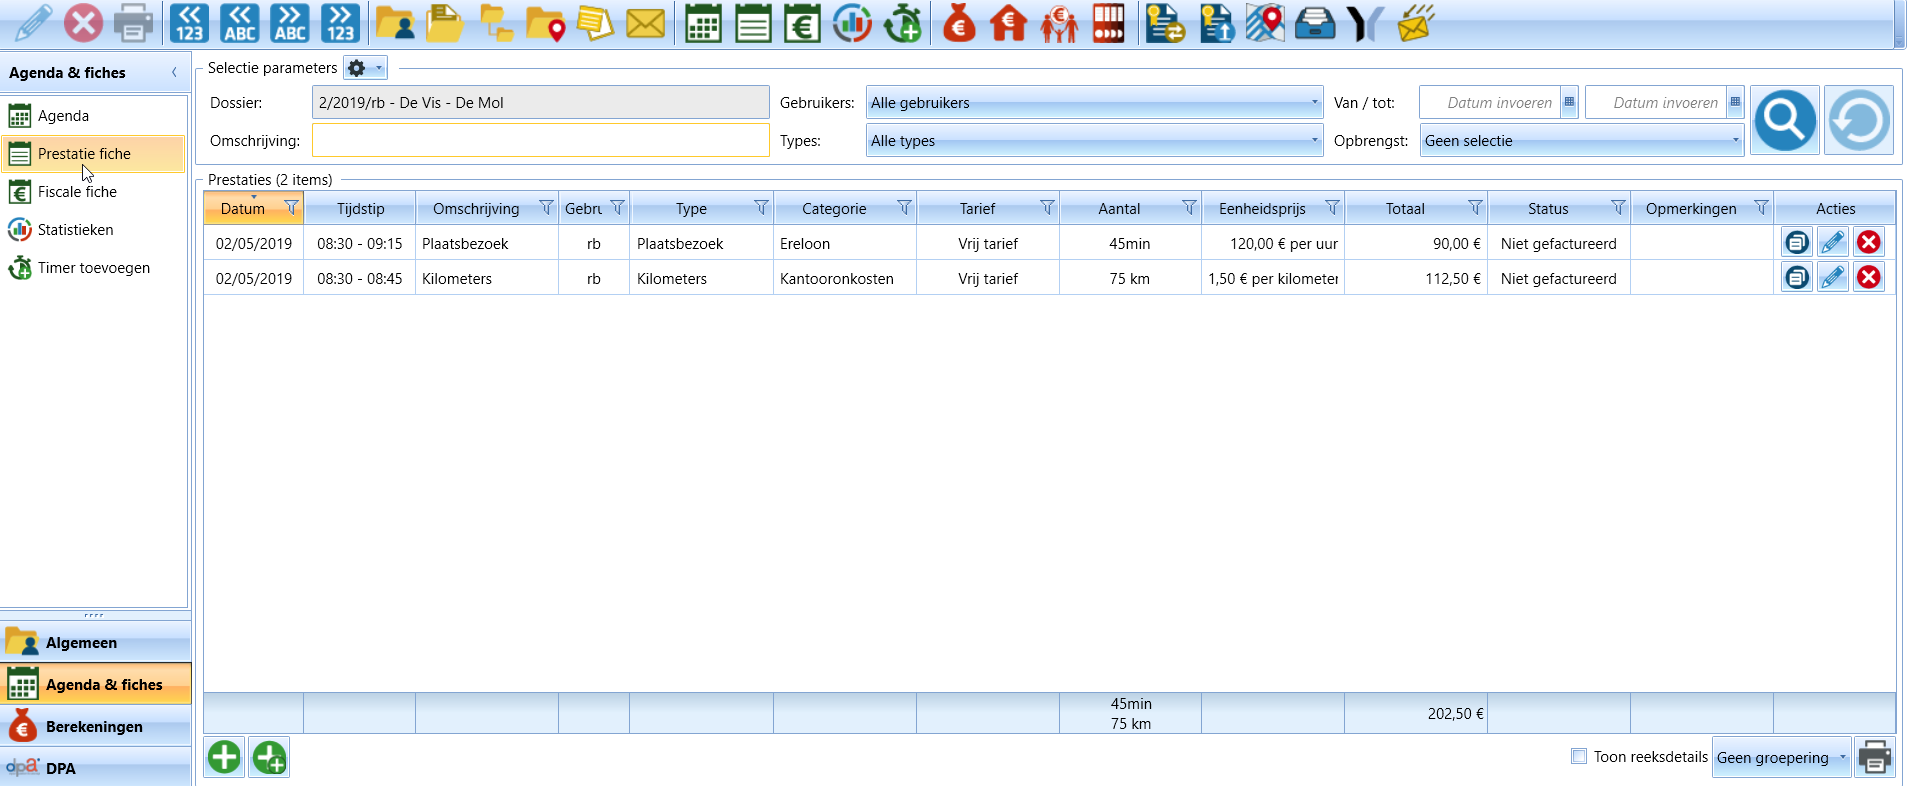Go to next dossier by number
Image resolution: width=1908 pixels, height=786 pixels.
pos(340,23)
